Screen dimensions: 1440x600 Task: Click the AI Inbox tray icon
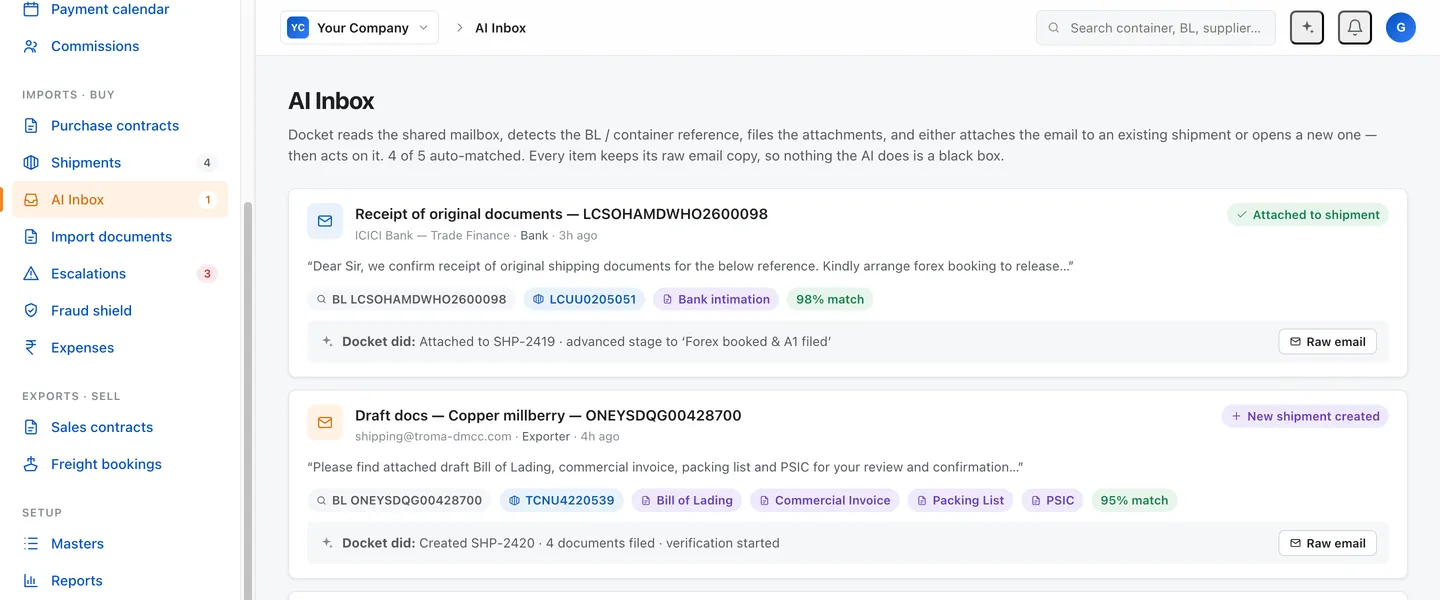tap(31, 199)
